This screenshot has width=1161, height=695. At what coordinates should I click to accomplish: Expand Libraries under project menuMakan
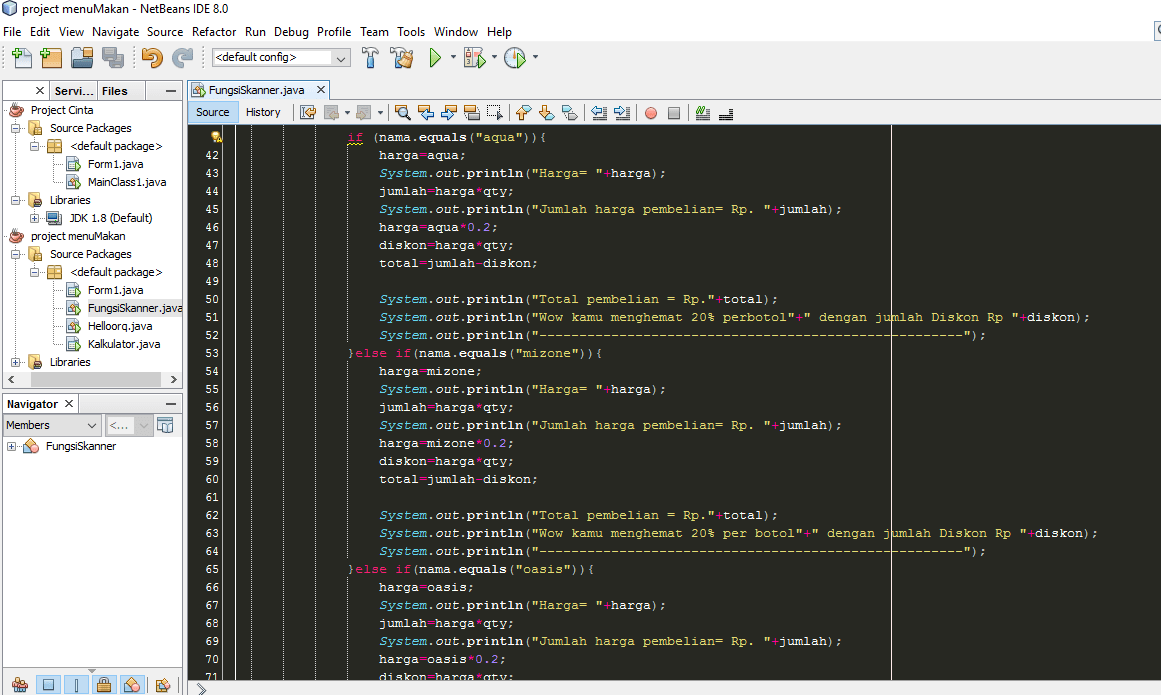[x=16, y=362]
